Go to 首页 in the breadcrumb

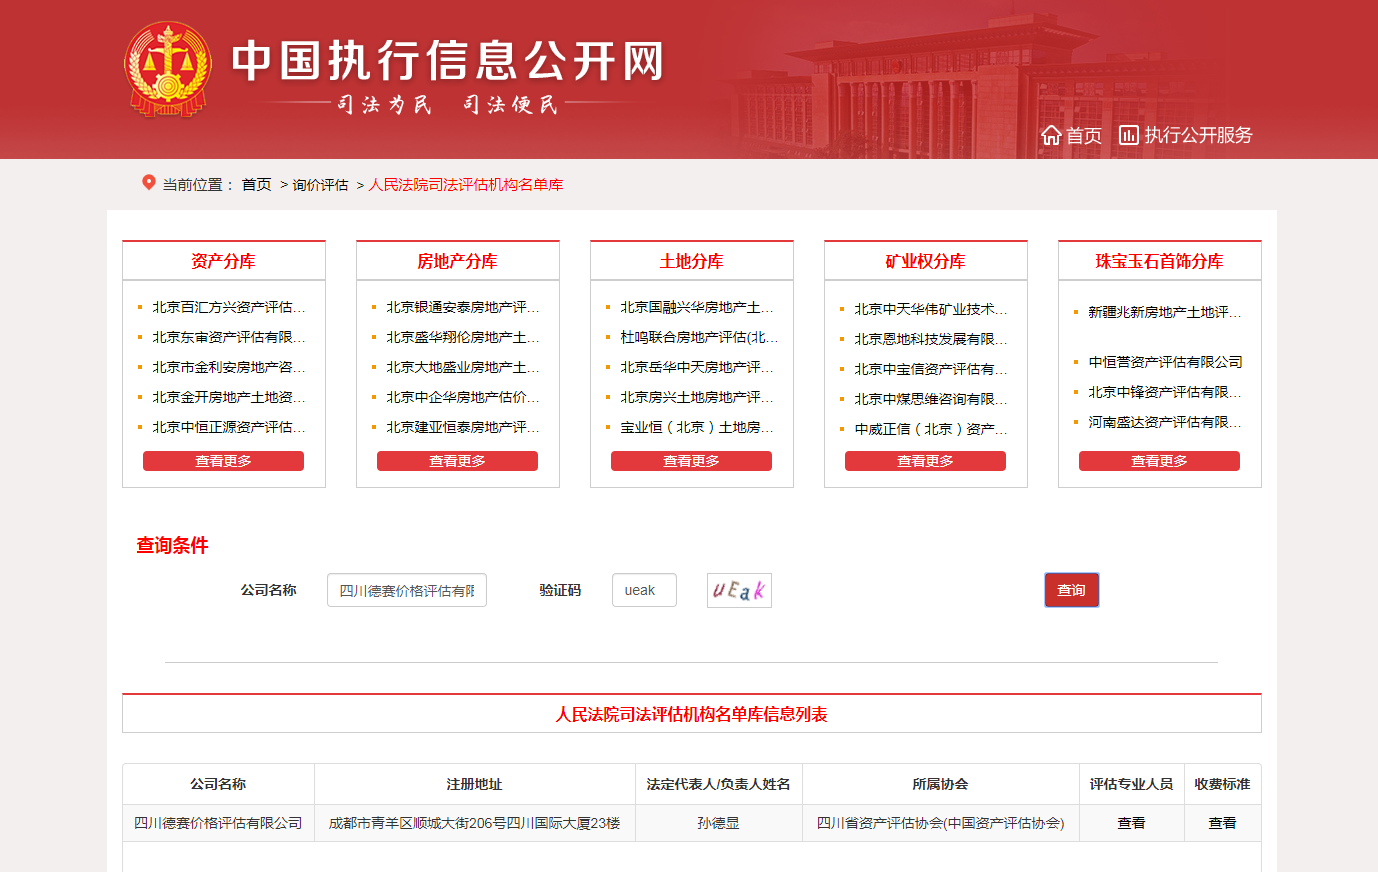[257, 184]
